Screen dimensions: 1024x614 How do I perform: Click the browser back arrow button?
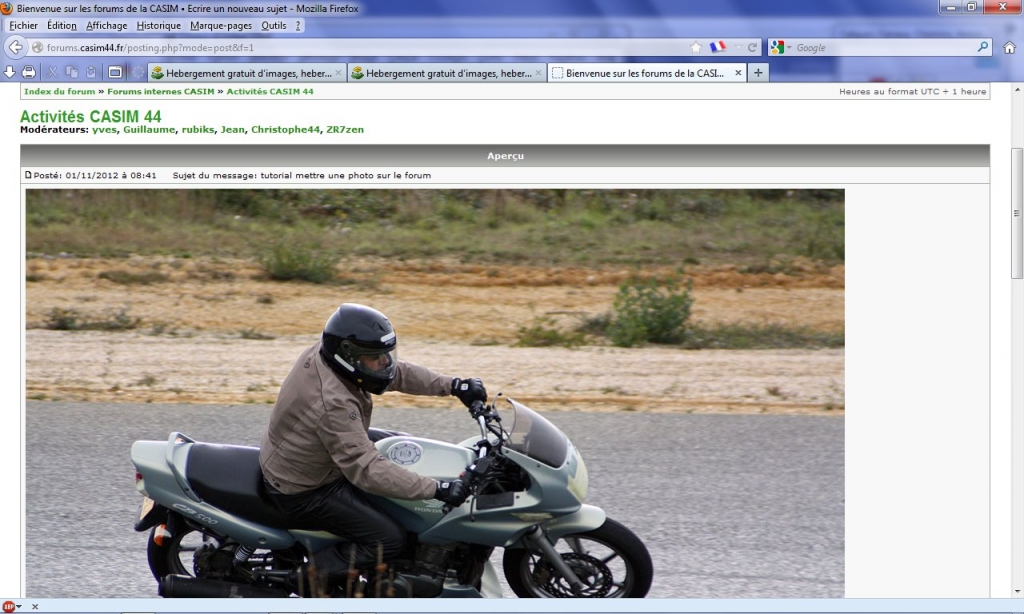15,47
